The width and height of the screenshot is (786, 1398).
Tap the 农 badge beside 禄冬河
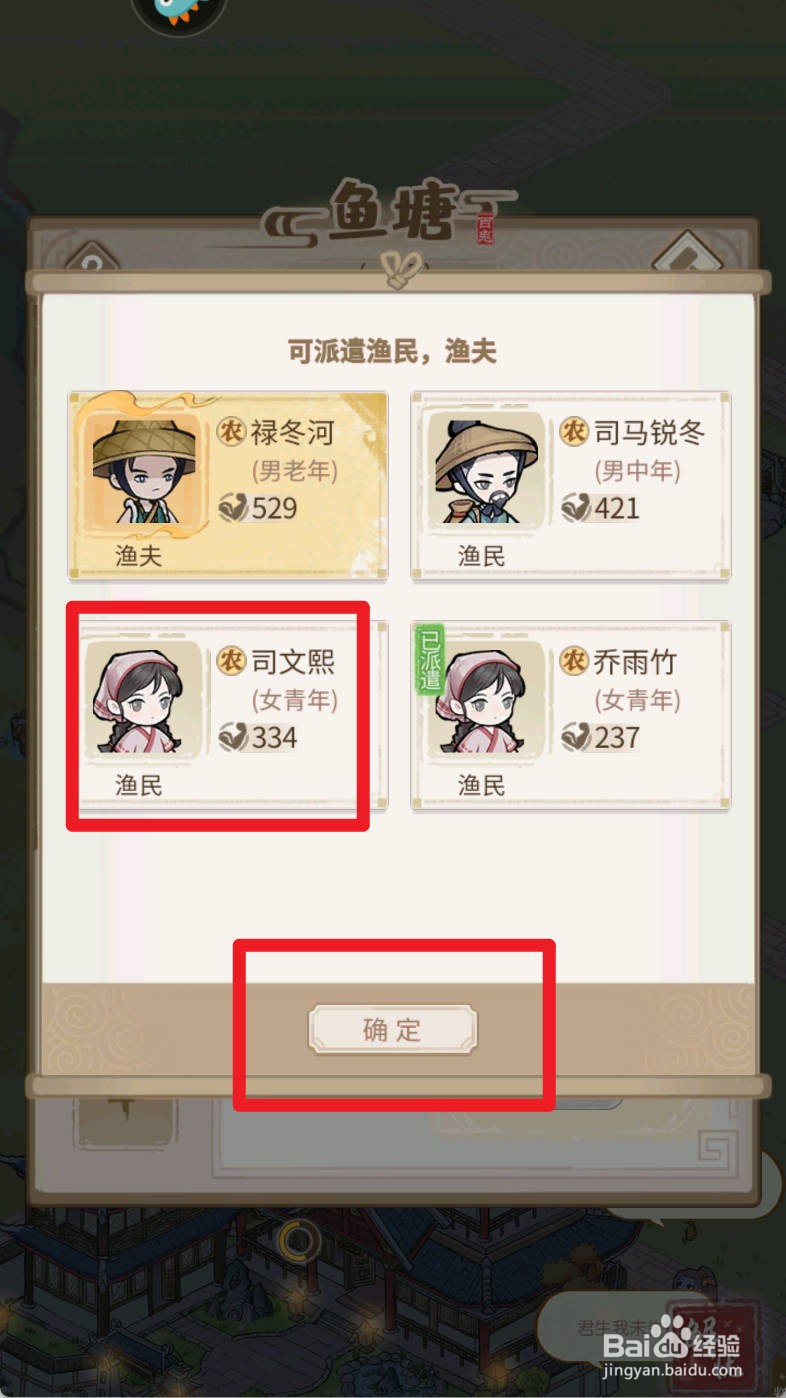[231, 432]
